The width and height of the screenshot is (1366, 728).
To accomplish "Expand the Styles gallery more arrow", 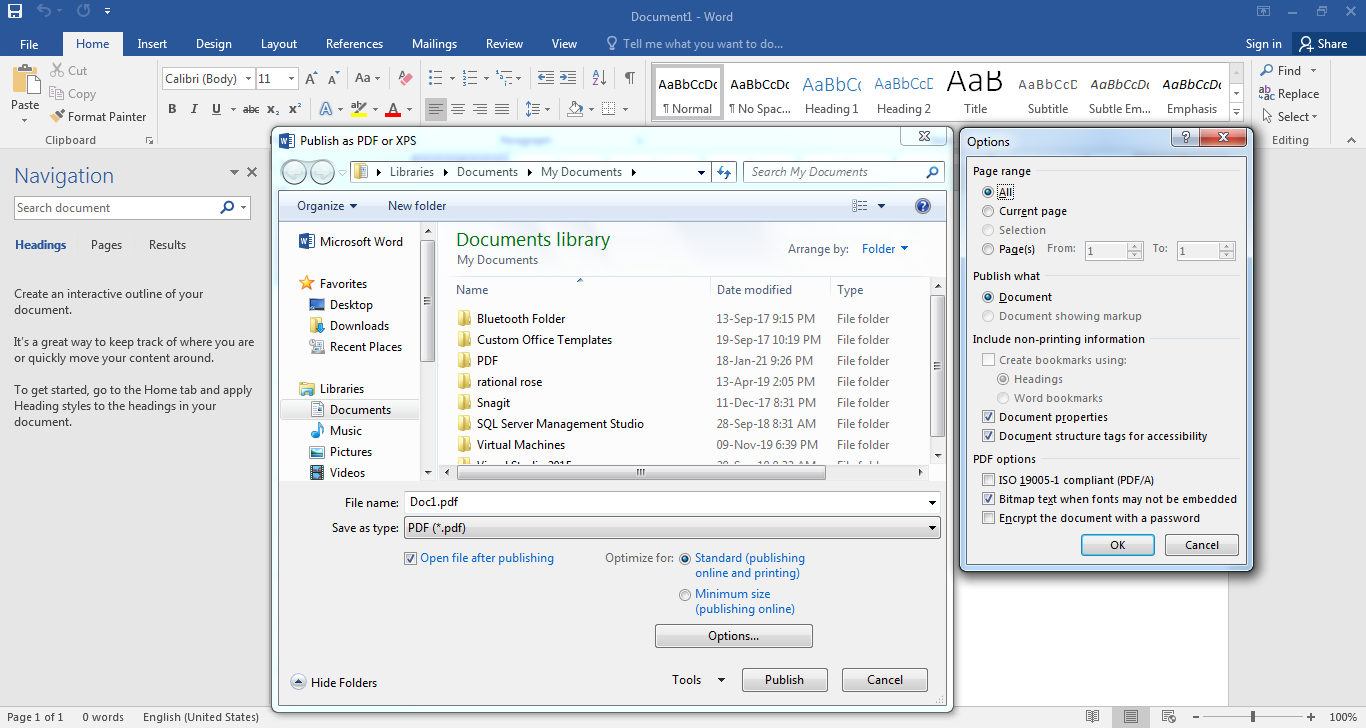I will tap(1237, 114).
